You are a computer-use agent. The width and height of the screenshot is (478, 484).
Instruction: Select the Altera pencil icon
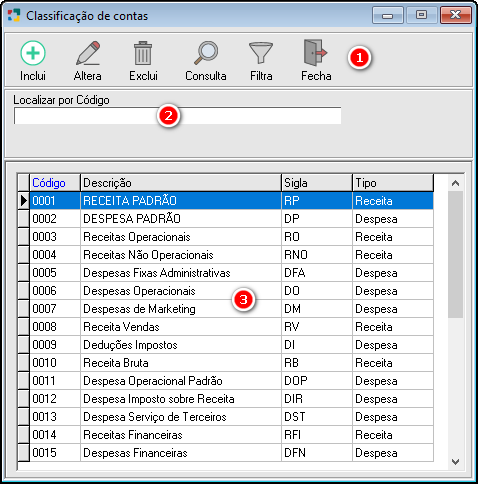point(88,53)
